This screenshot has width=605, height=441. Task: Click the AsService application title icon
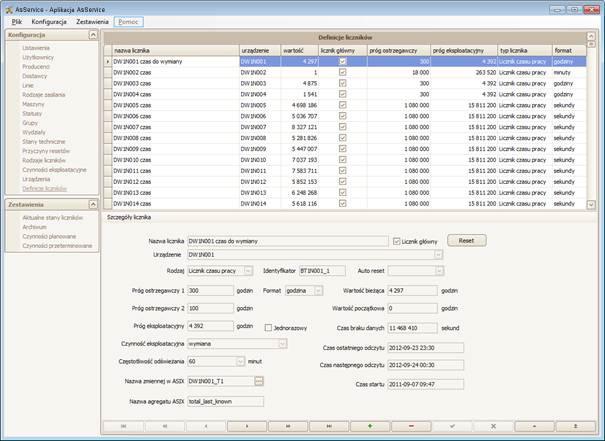(x=9, y=10)
